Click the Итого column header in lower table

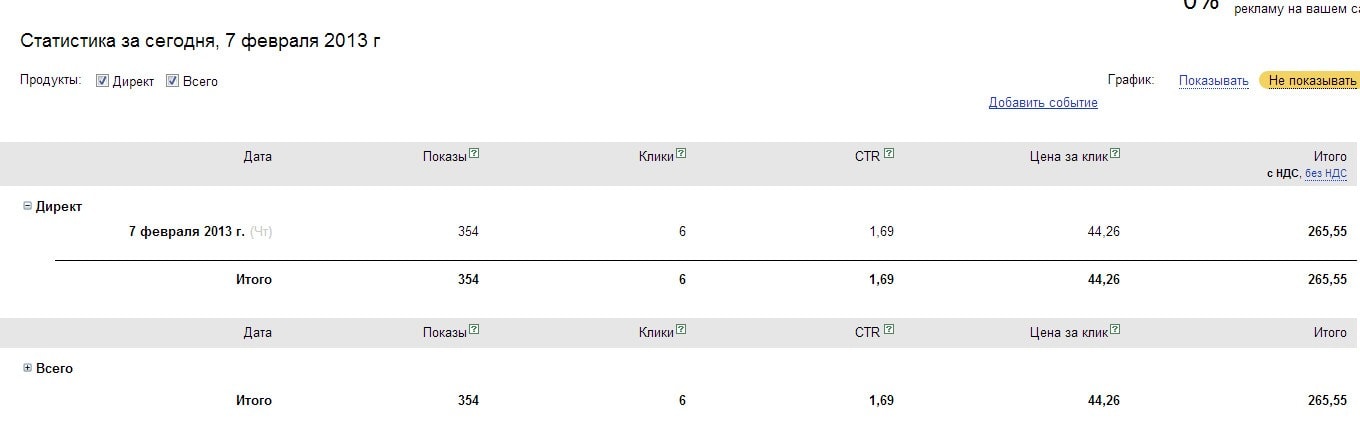pos(1330,332)
